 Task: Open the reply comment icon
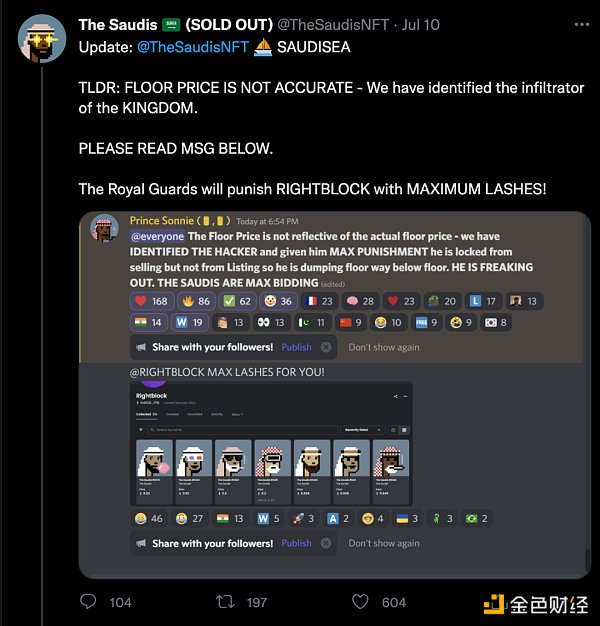pos(88,601)
